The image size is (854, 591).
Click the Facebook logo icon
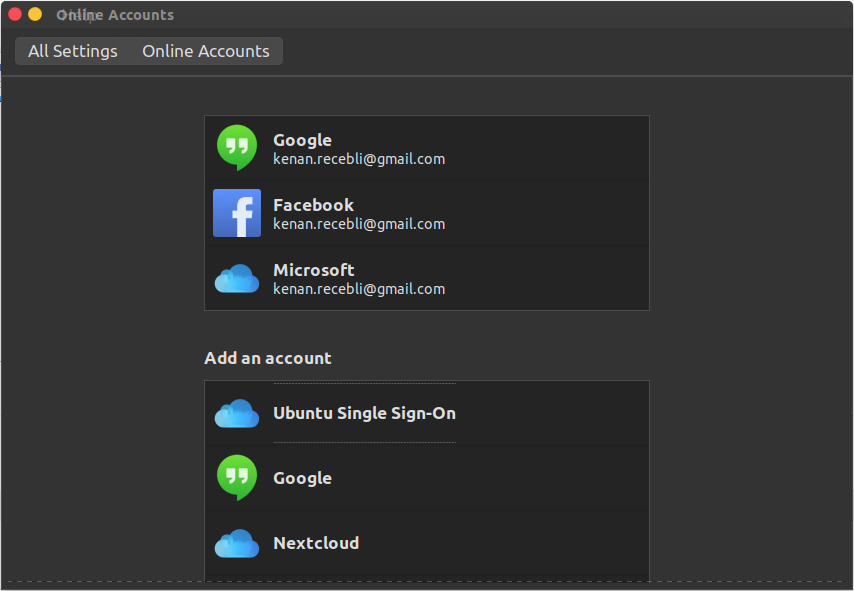coord(237,213)
